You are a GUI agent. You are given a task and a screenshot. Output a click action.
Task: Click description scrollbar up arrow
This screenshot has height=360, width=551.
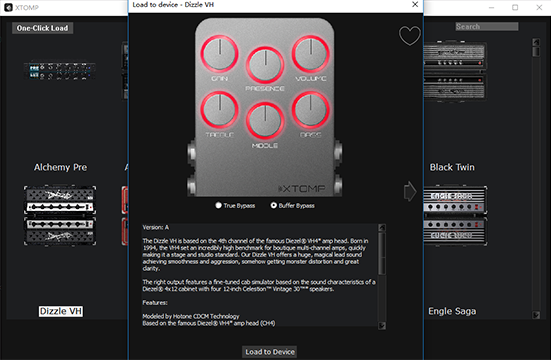coord(382,227)
